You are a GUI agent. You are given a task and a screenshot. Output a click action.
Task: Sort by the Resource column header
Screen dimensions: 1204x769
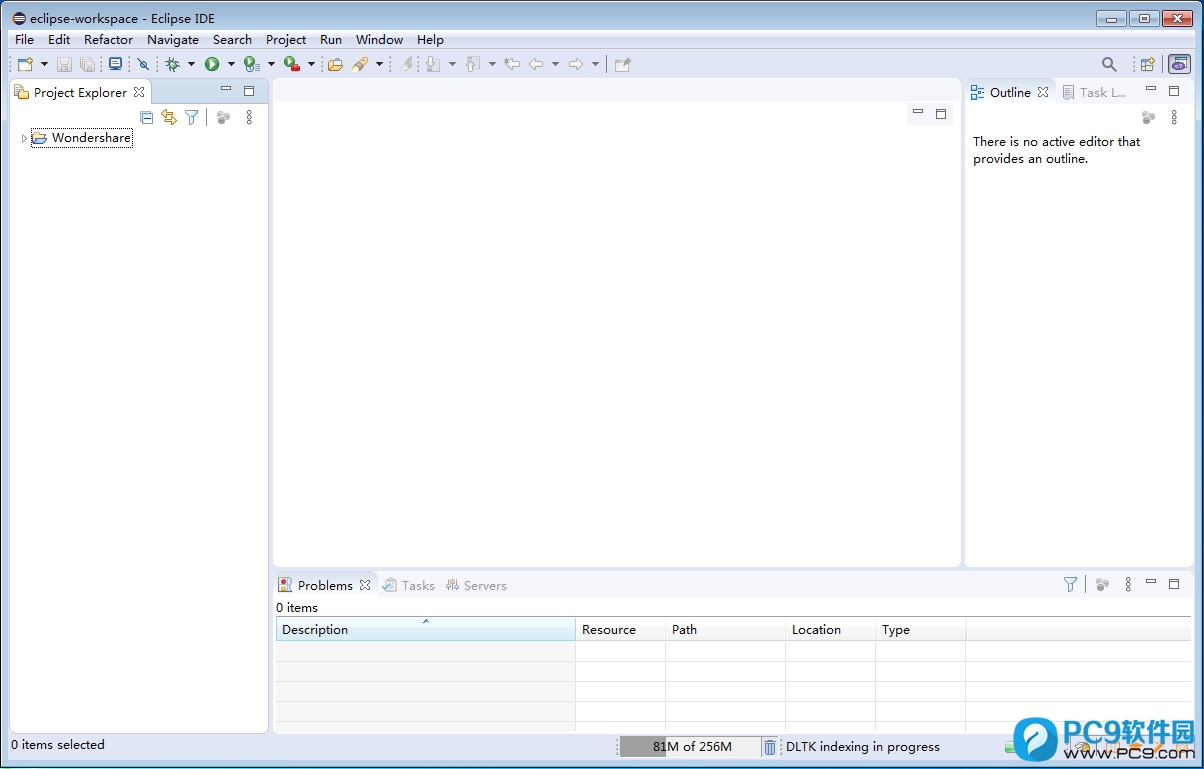click(620, 629)
